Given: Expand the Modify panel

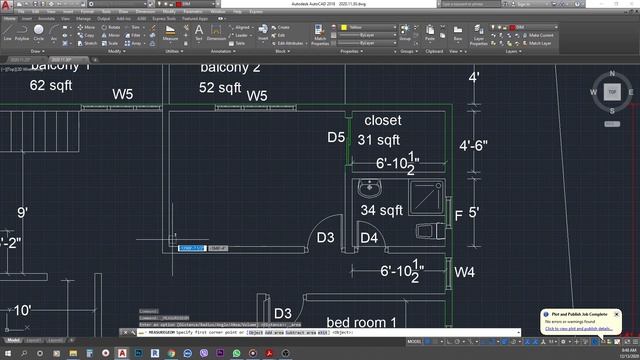Looking at the screenshot, I should point(117,51).
